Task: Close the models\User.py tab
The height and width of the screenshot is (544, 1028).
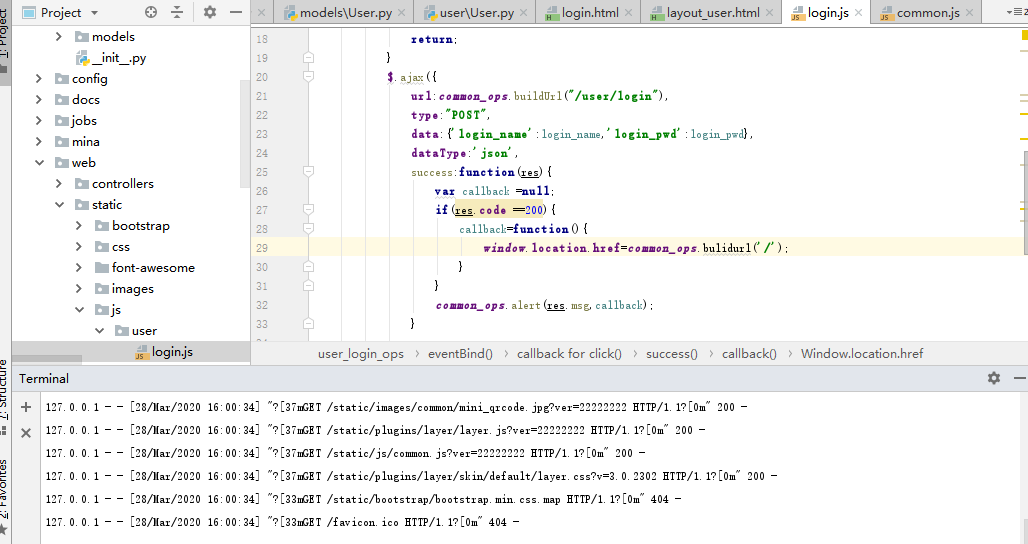Action: (x=401, y=12)
